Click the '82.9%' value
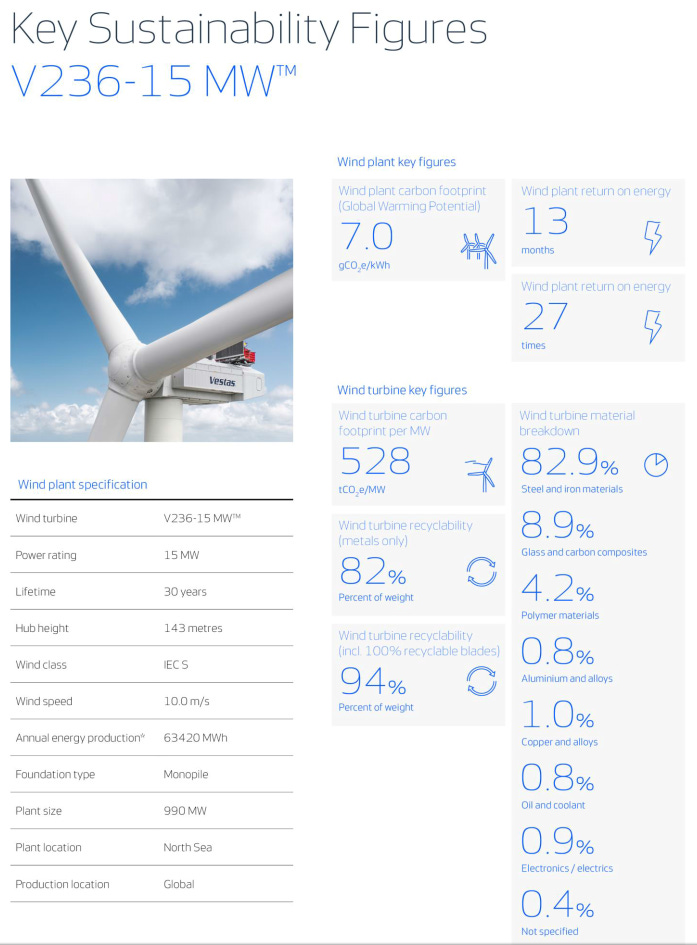This screenshot has height=945, width=697. point(570,462)
